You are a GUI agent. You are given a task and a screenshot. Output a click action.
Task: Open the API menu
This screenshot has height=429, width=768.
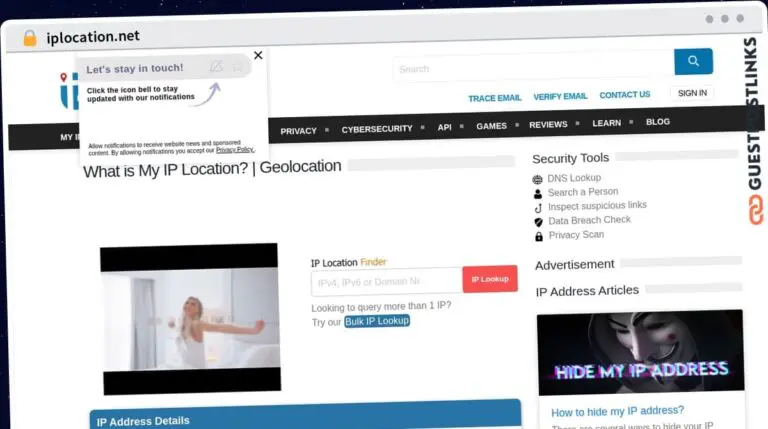coord(444,127)
